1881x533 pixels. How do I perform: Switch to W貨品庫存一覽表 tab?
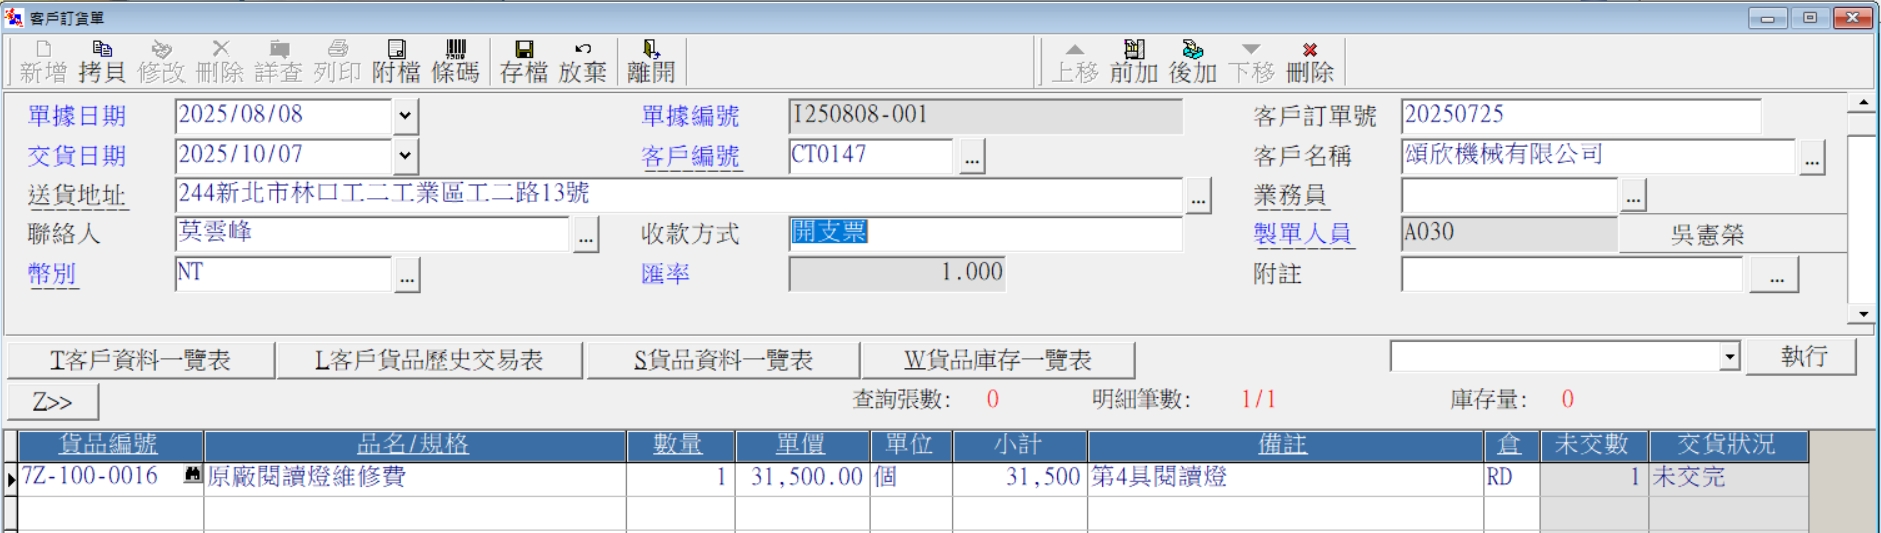pos(997,360)
